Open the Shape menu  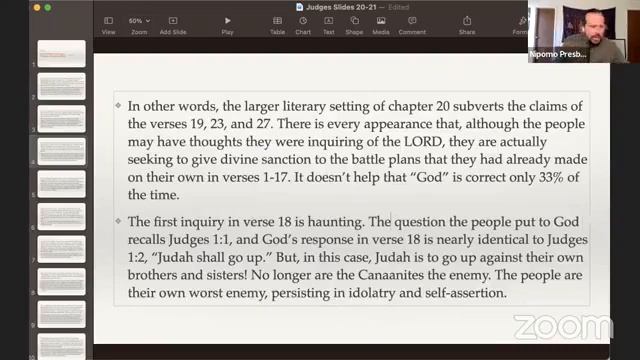[x=354, y=25]
